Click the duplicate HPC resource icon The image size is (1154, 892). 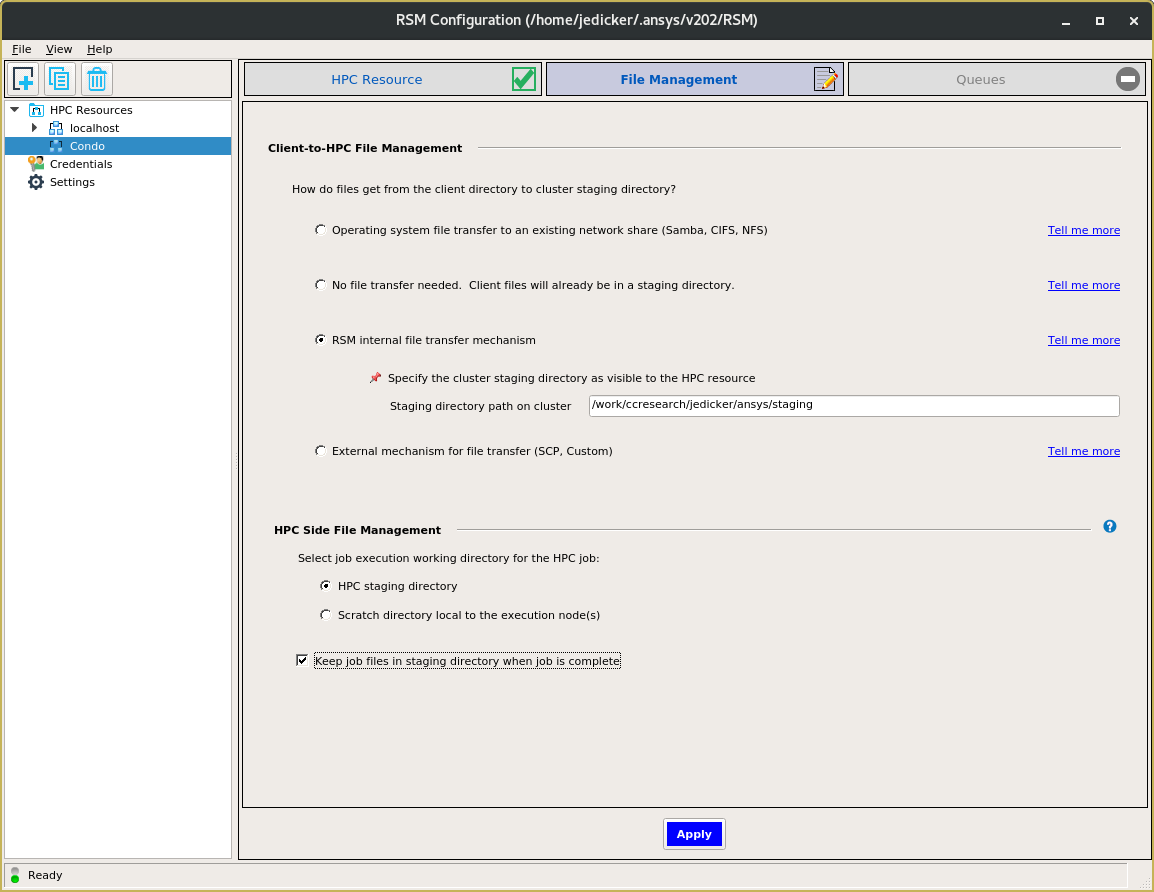pyautogui.click(x=60, y=79)
